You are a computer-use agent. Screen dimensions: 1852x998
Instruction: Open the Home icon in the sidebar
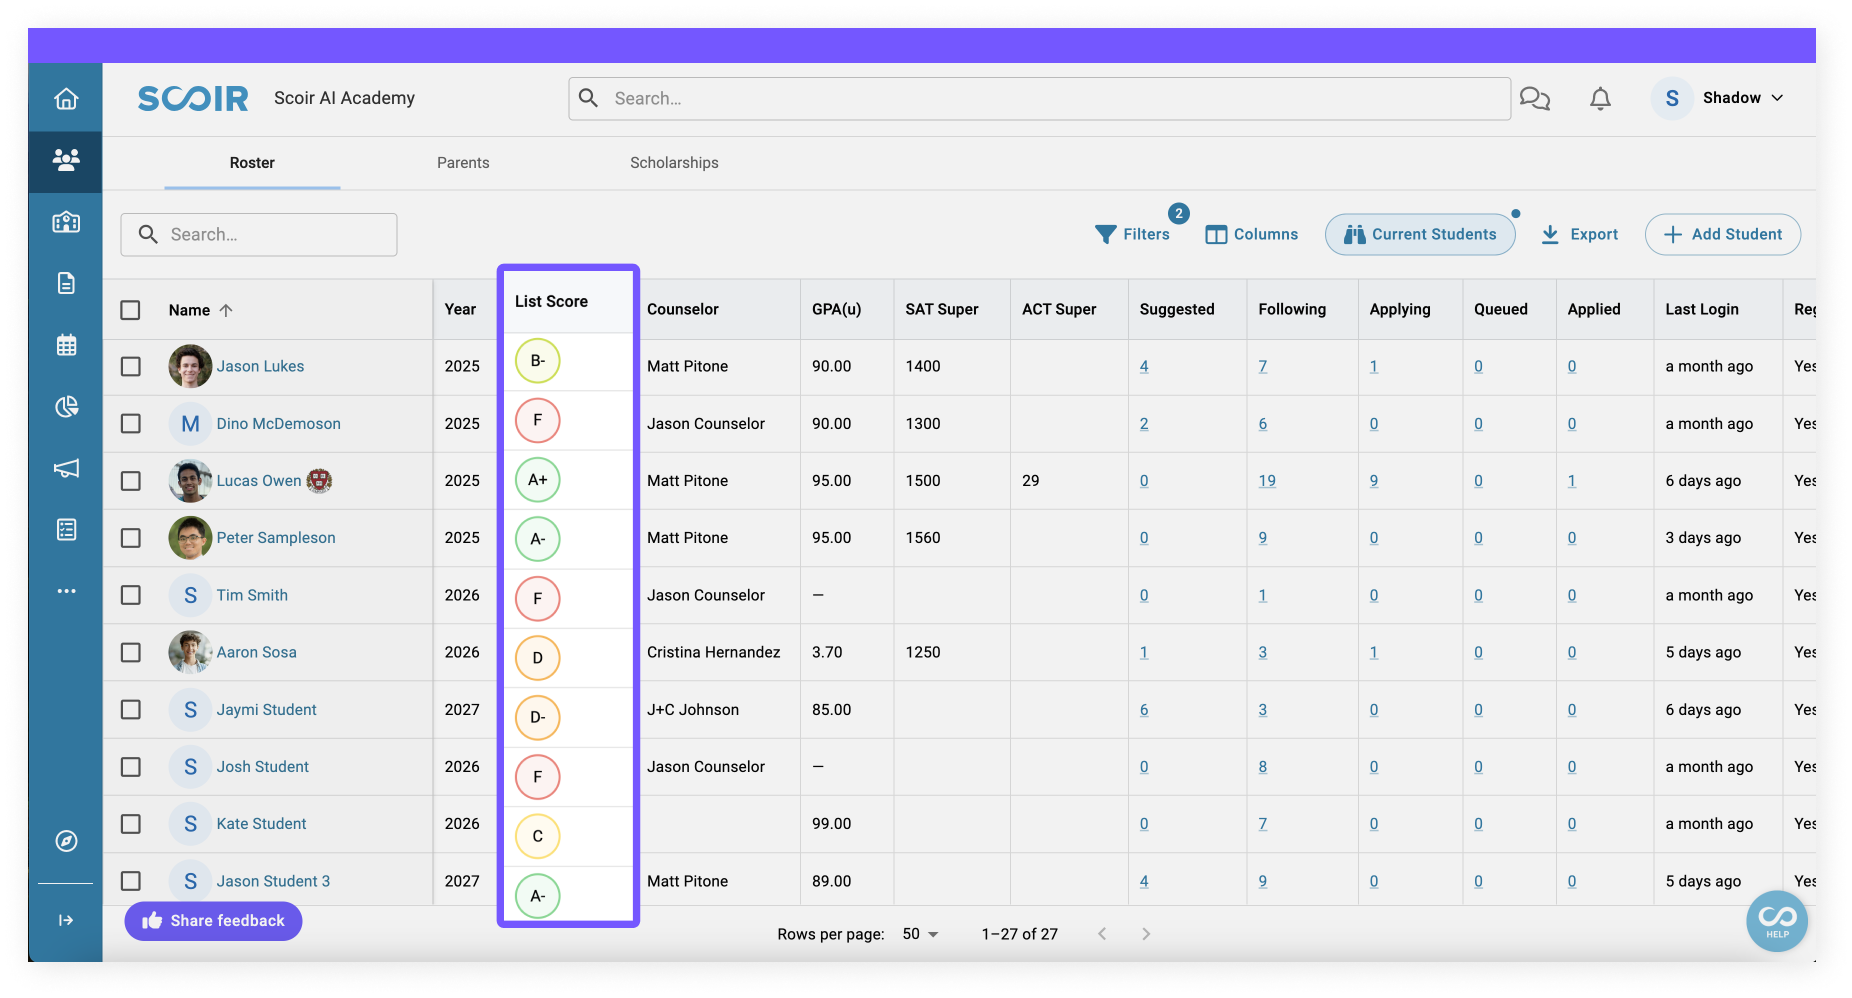click(x=65, y=98)
